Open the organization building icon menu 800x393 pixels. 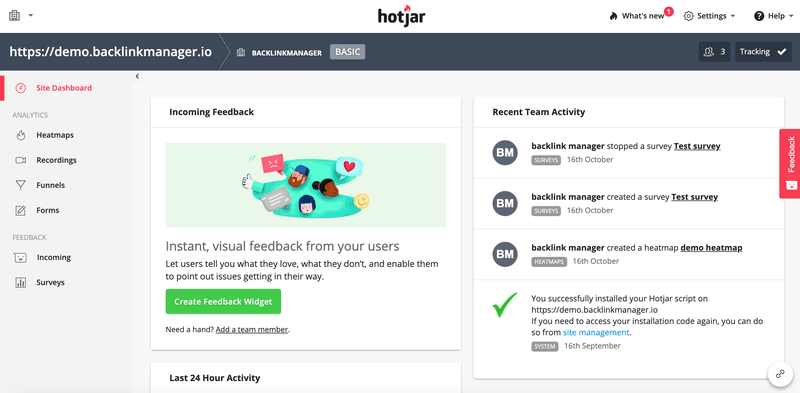(x=14, y=15)
